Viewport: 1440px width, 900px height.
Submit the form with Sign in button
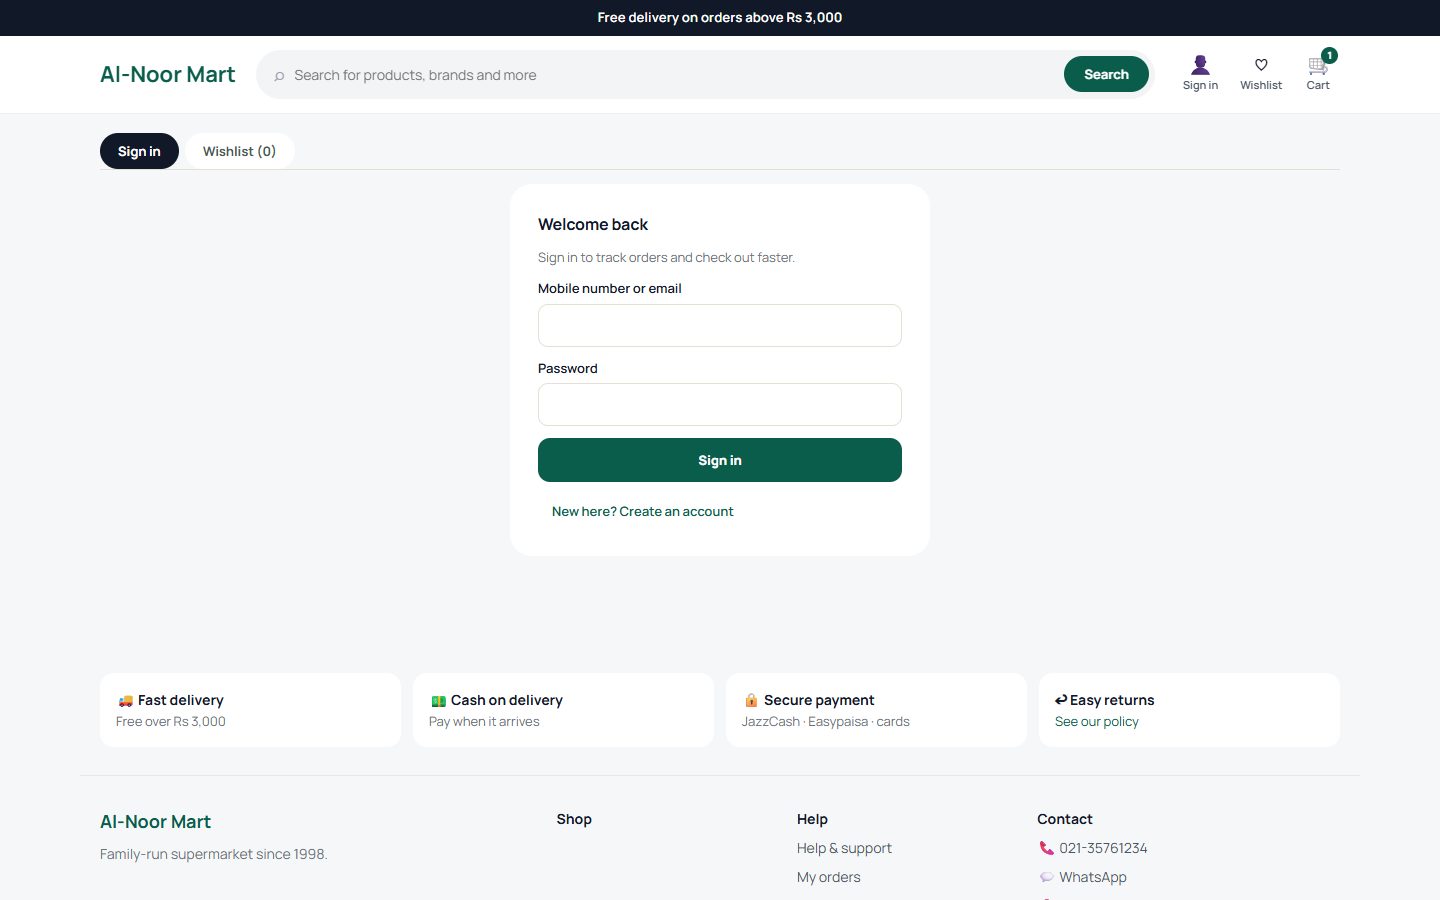pos(720,460)
